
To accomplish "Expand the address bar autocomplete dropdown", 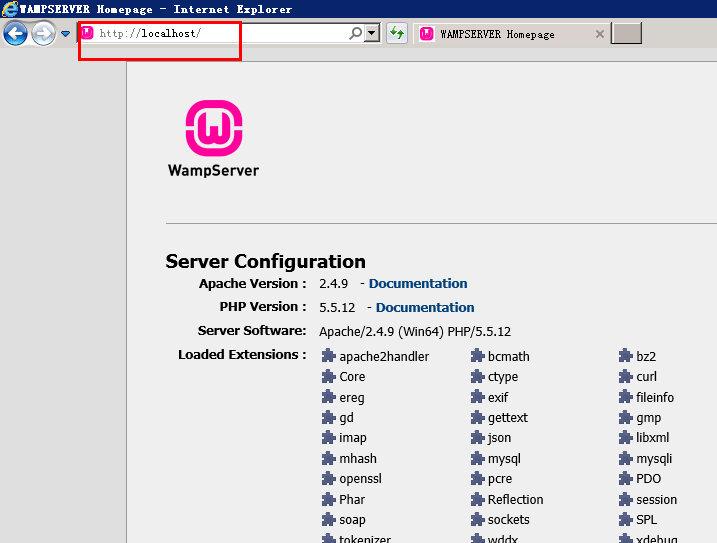I will tap(372, 34).
